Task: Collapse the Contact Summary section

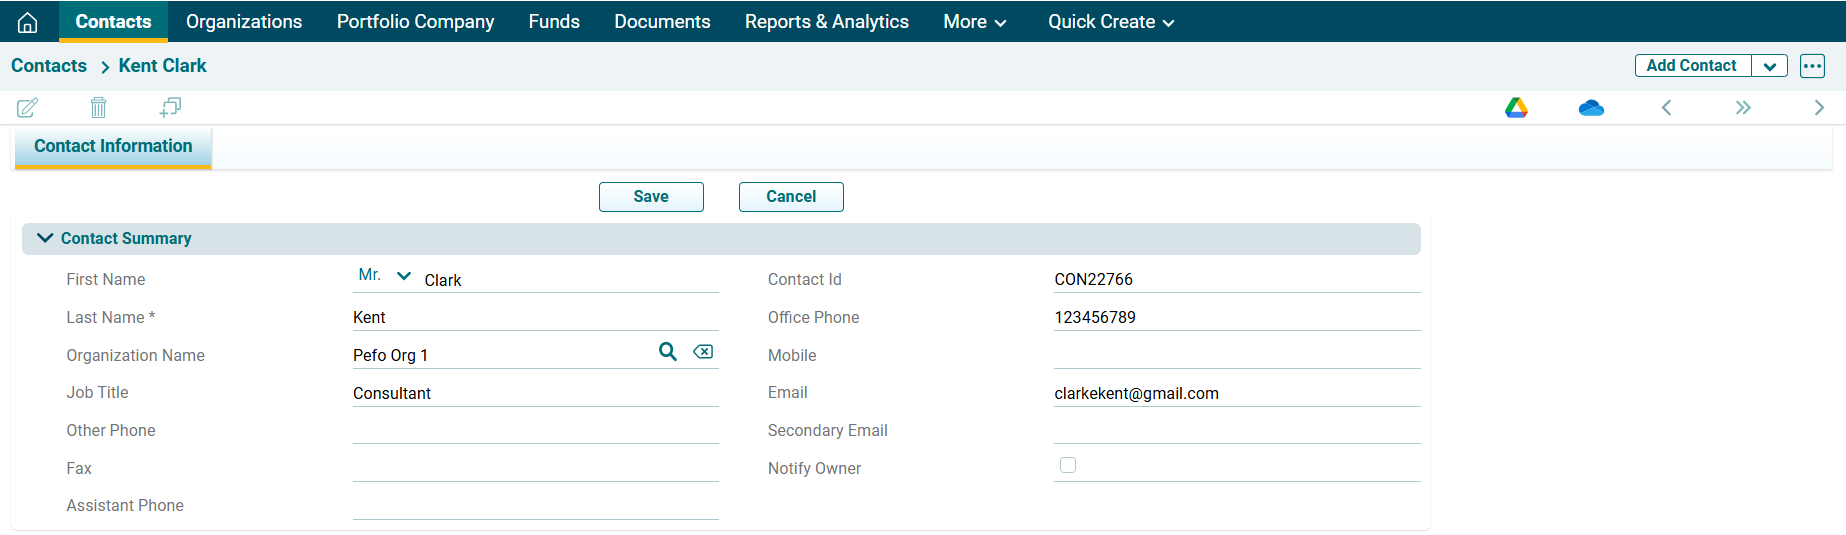Action: pos(45,238)
